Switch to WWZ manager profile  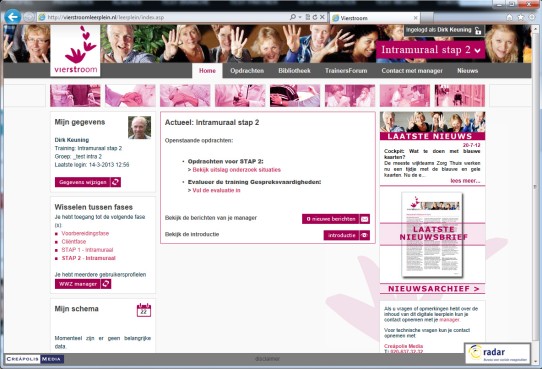(x=83, y=284)
